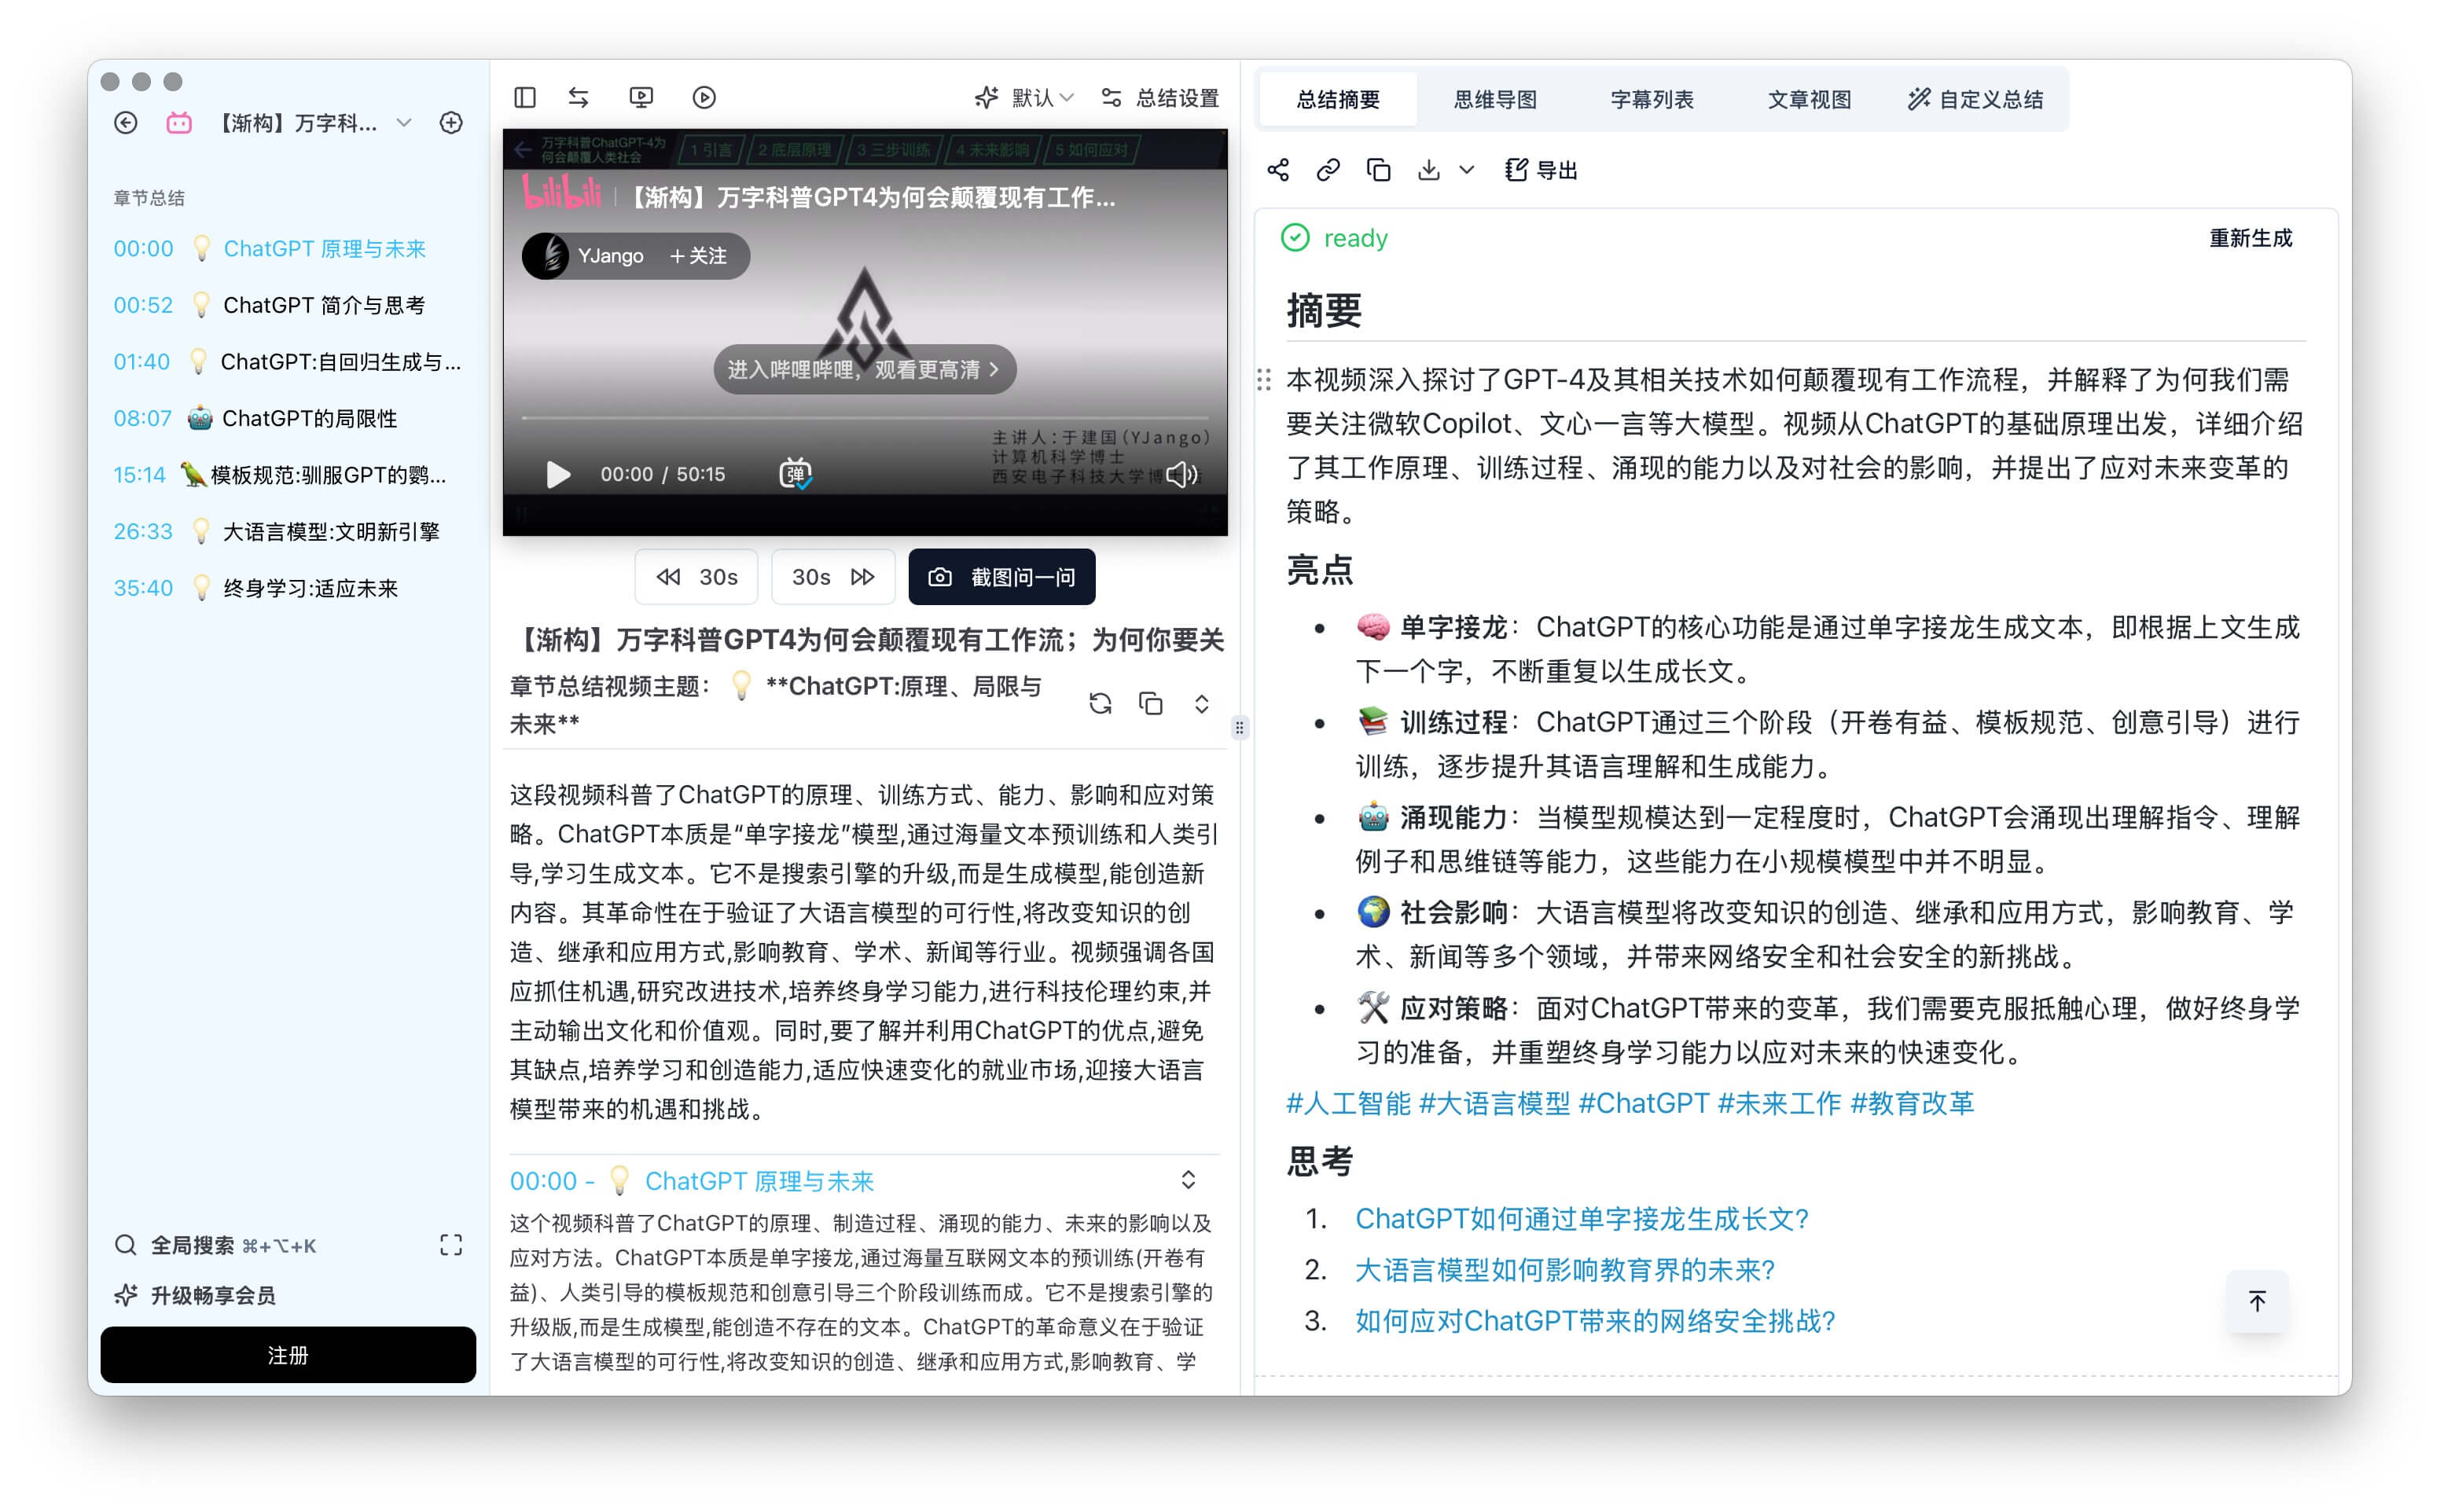The image size is (2440, 1512).
Task: Click the swap layout arrows icon
Action: click(578, 97)
